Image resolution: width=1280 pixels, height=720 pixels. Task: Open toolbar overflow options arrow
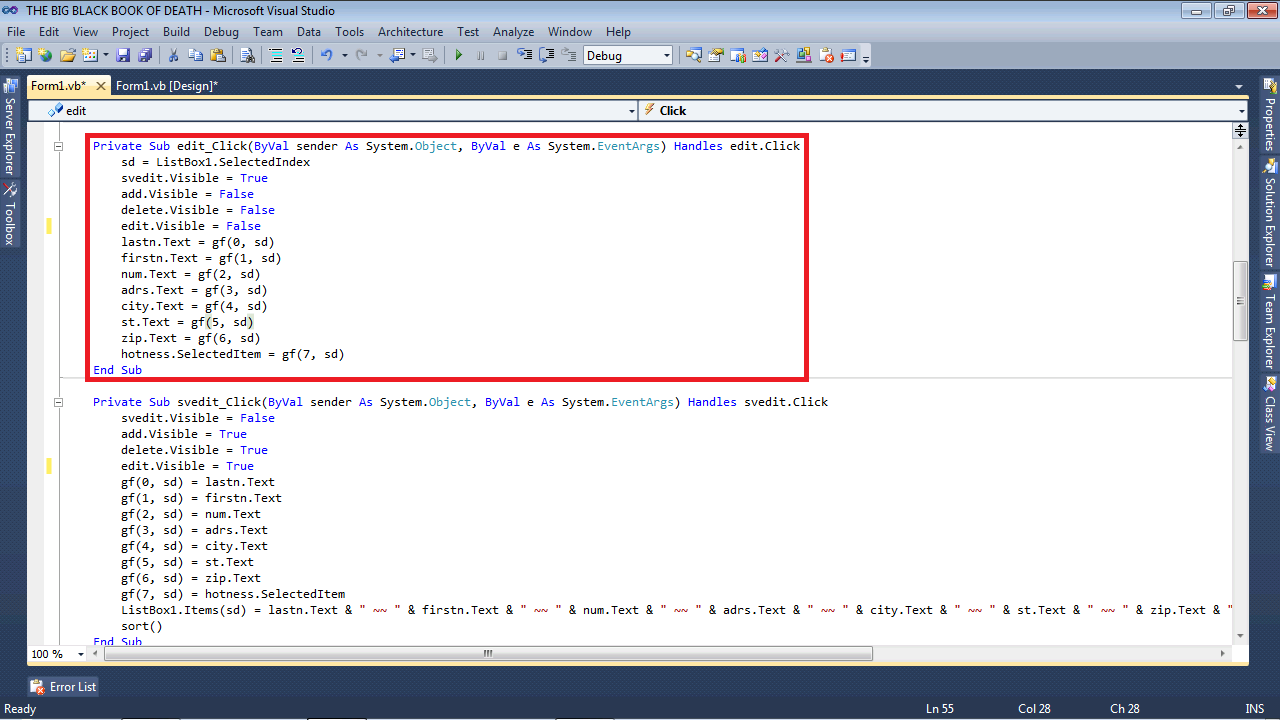(866, 58)
